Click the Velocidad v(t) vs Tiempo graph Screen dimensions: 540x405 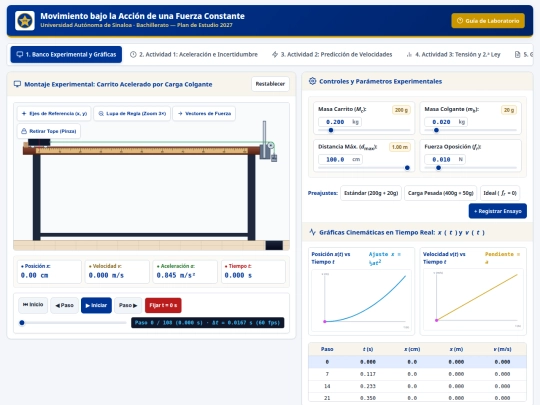tap(473, 300)
